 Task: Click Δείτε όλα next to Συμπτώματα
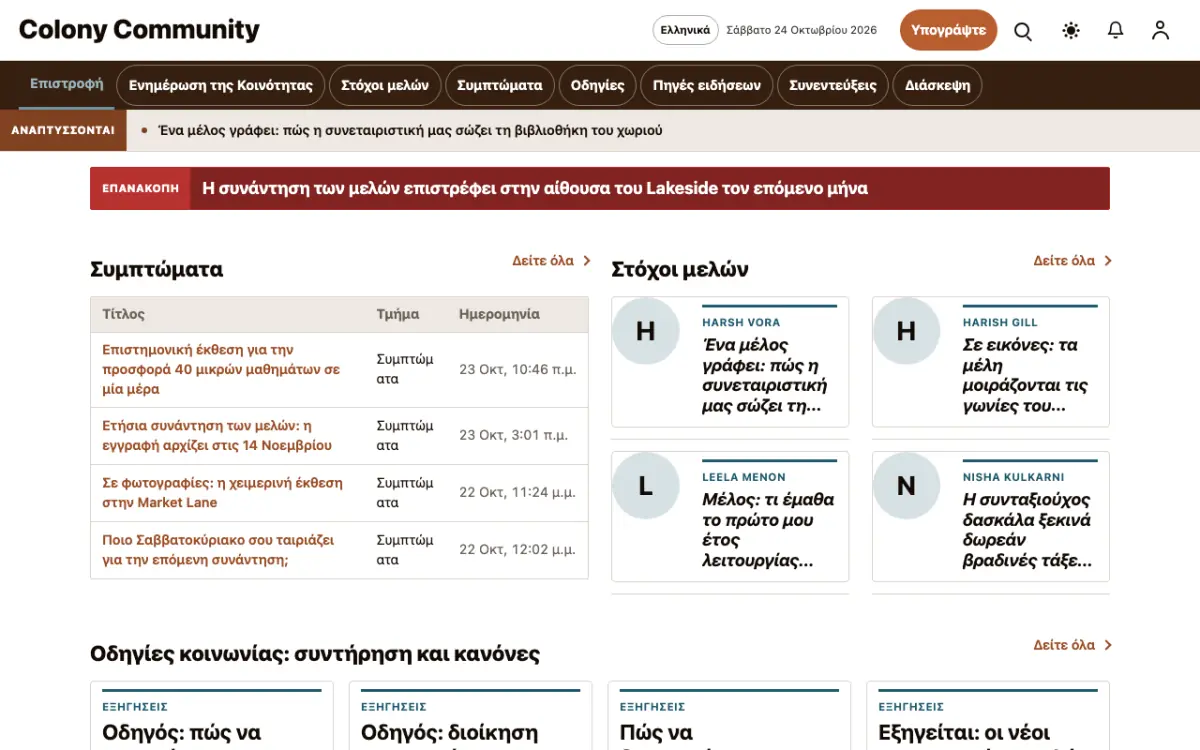click(552, 261)
